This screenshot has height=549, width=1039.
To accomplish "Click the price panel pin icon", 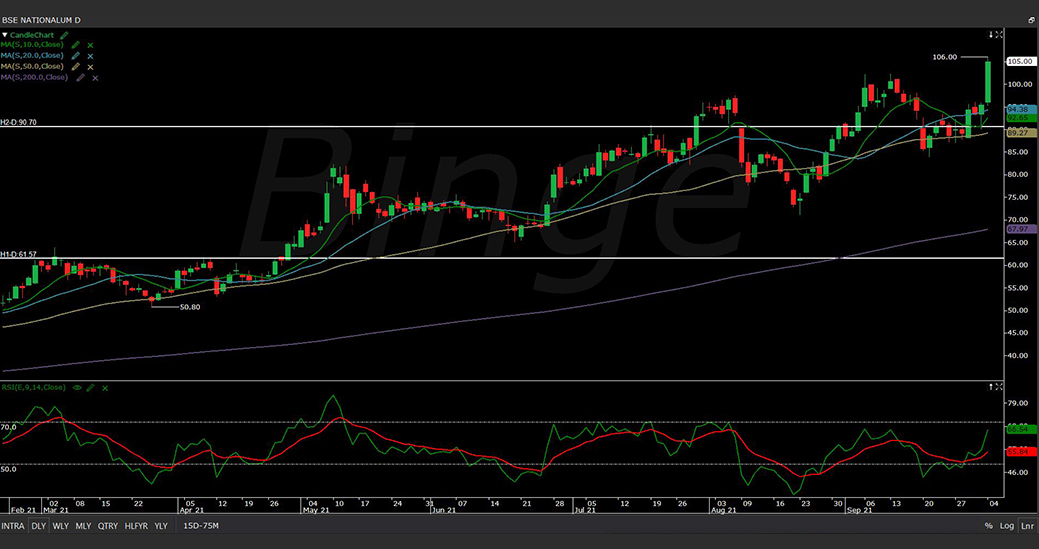I will [x=991, y=34].
